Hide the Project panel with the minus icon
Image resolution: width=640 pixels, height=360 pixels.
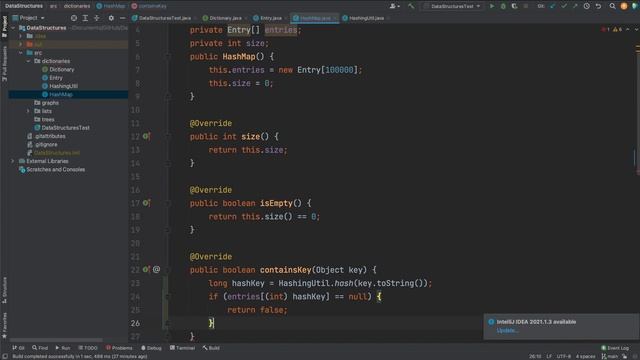click(122, 18)
